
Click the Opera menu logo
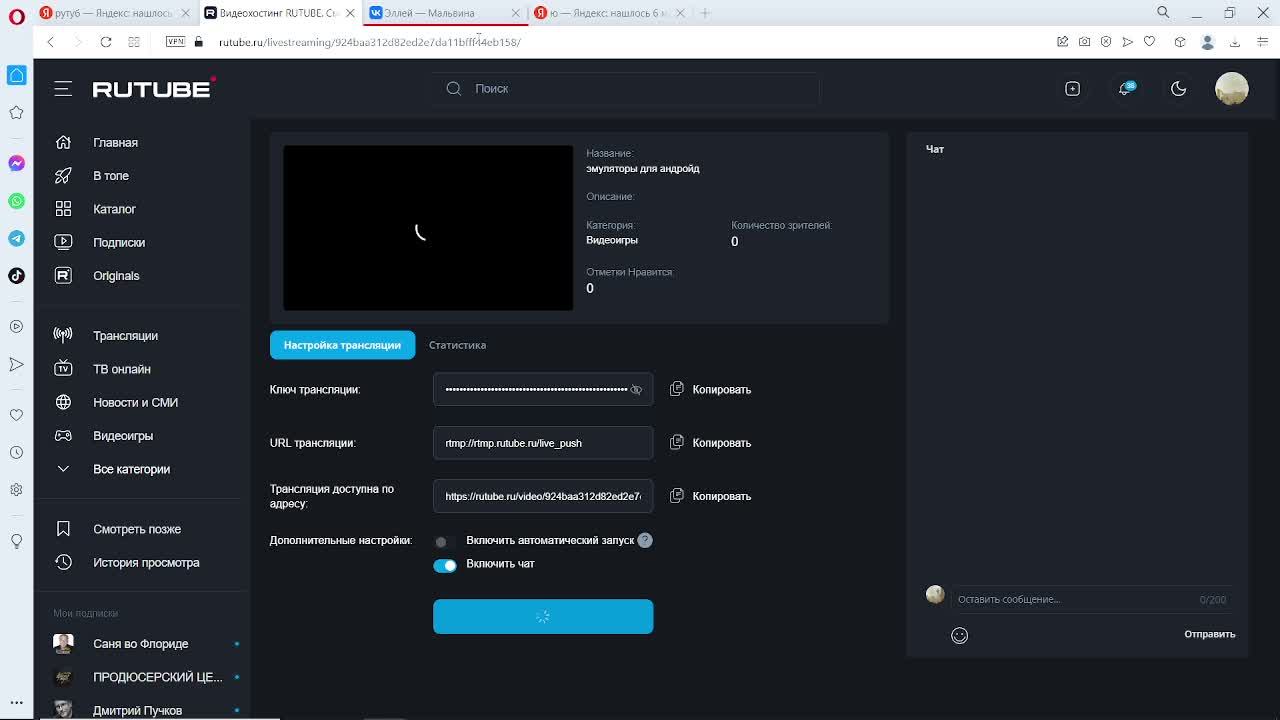pos(16,16)
